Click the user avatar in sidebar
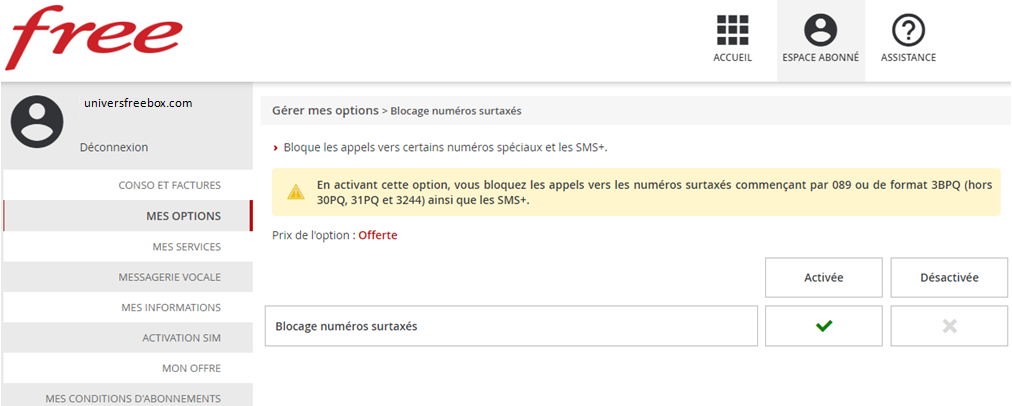 click(37, 123)
